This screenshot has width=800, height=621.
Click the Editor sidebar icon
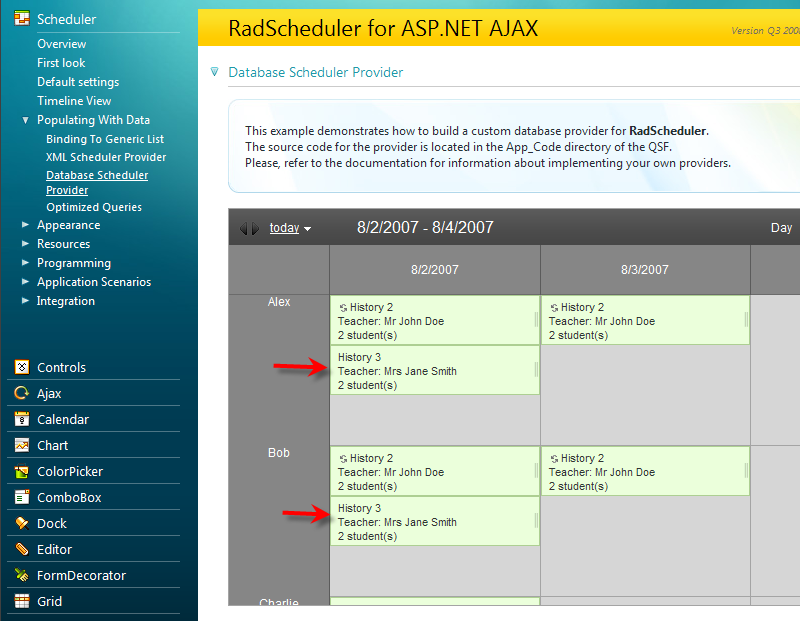pos(21,549)
